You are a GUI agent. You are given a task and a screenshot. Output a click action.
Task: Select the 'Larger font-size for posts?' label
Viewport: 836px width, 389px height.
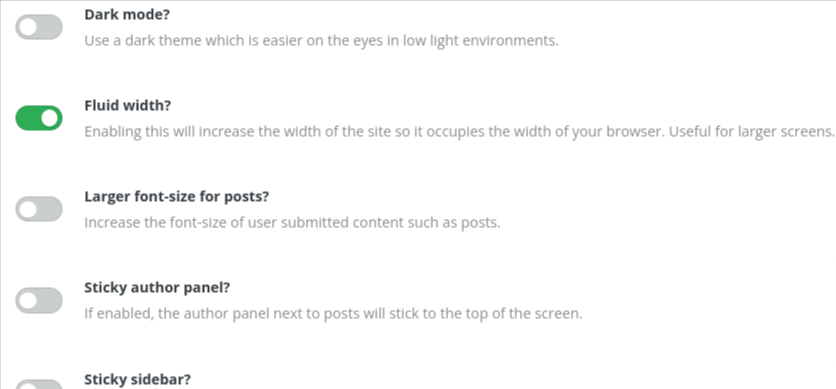[176, 197]
